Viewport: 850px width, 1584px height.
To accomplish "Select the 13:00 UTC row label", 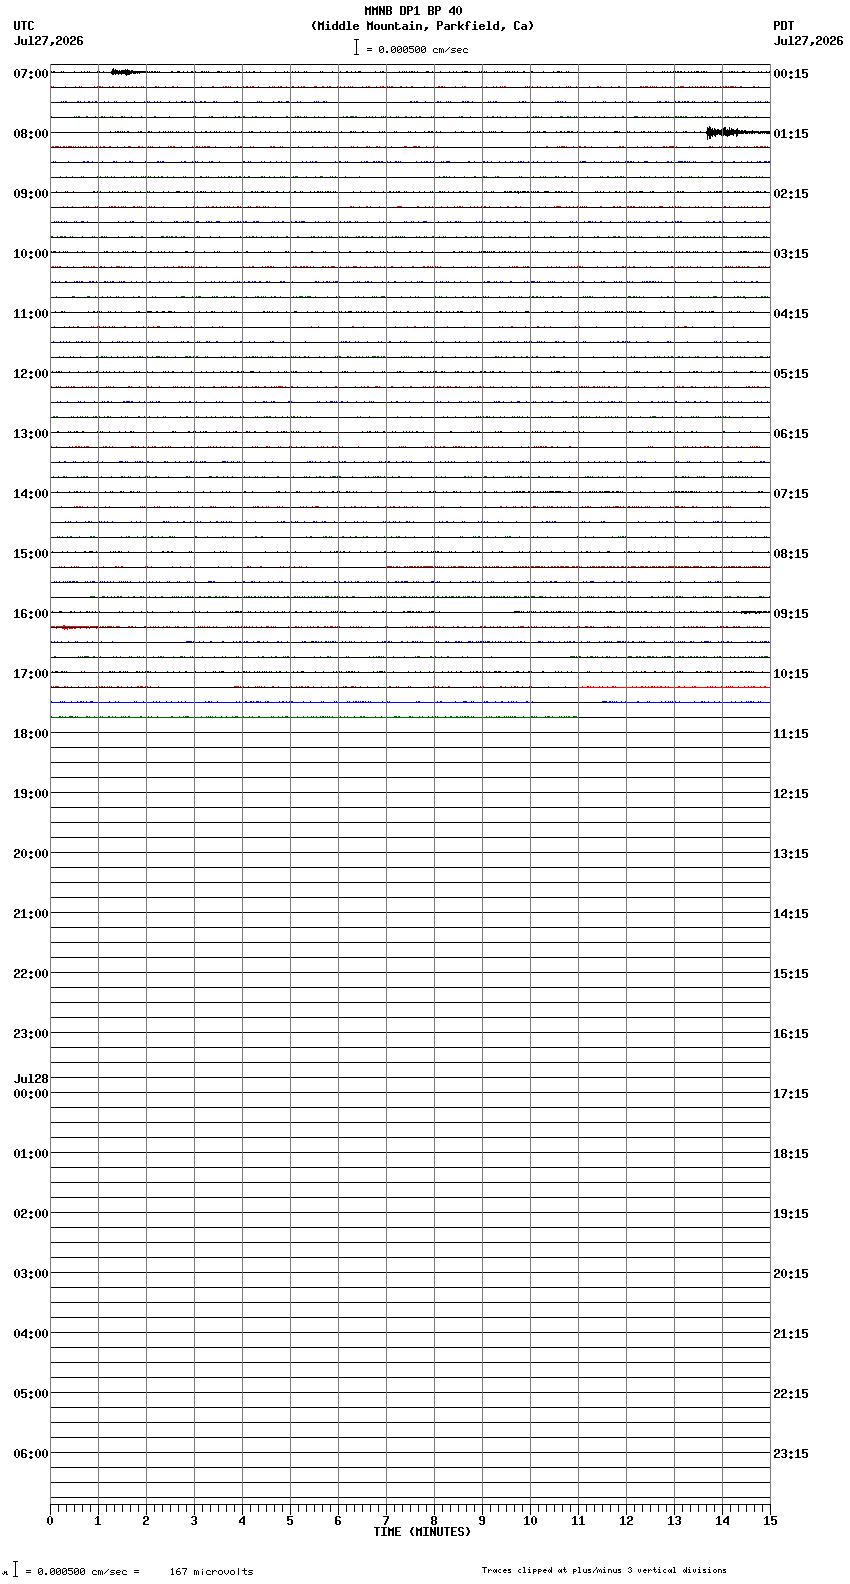I will pos(31,434).
